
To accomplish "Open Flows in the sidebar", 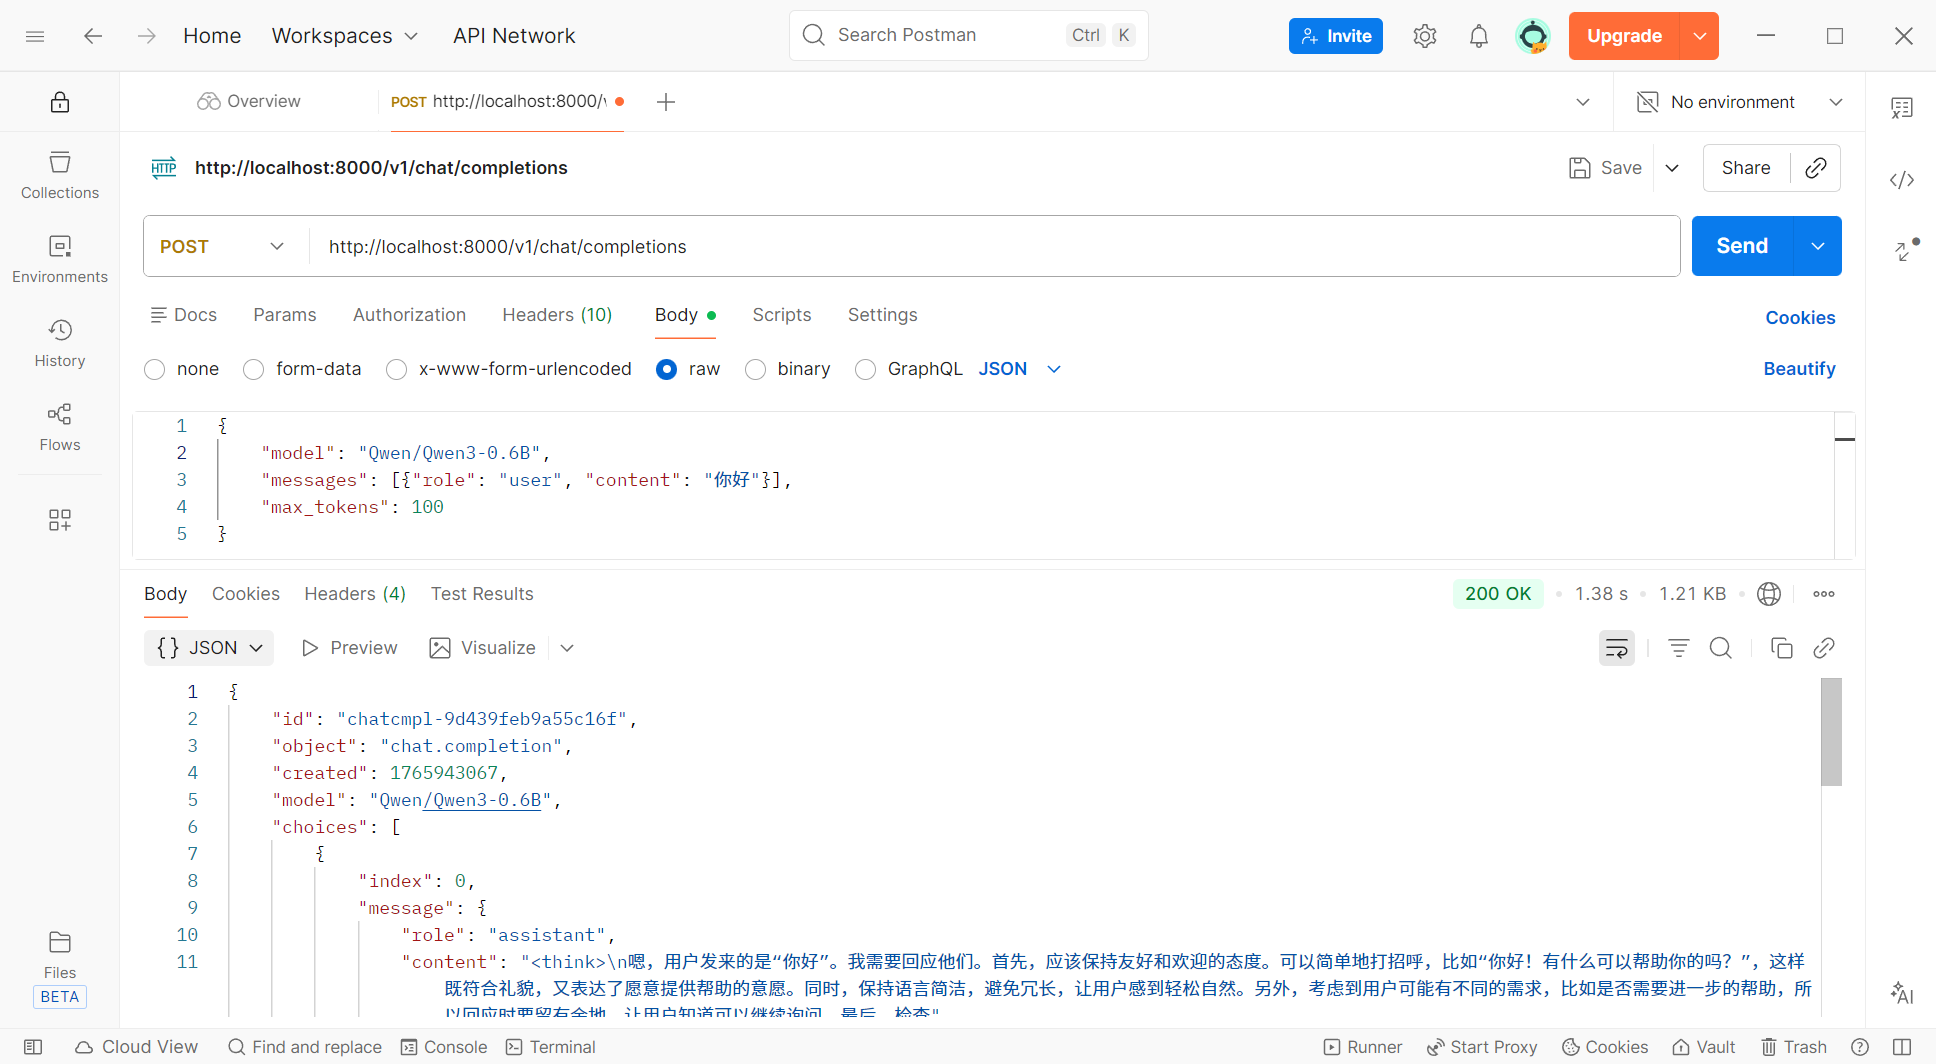I will point(60,427).
